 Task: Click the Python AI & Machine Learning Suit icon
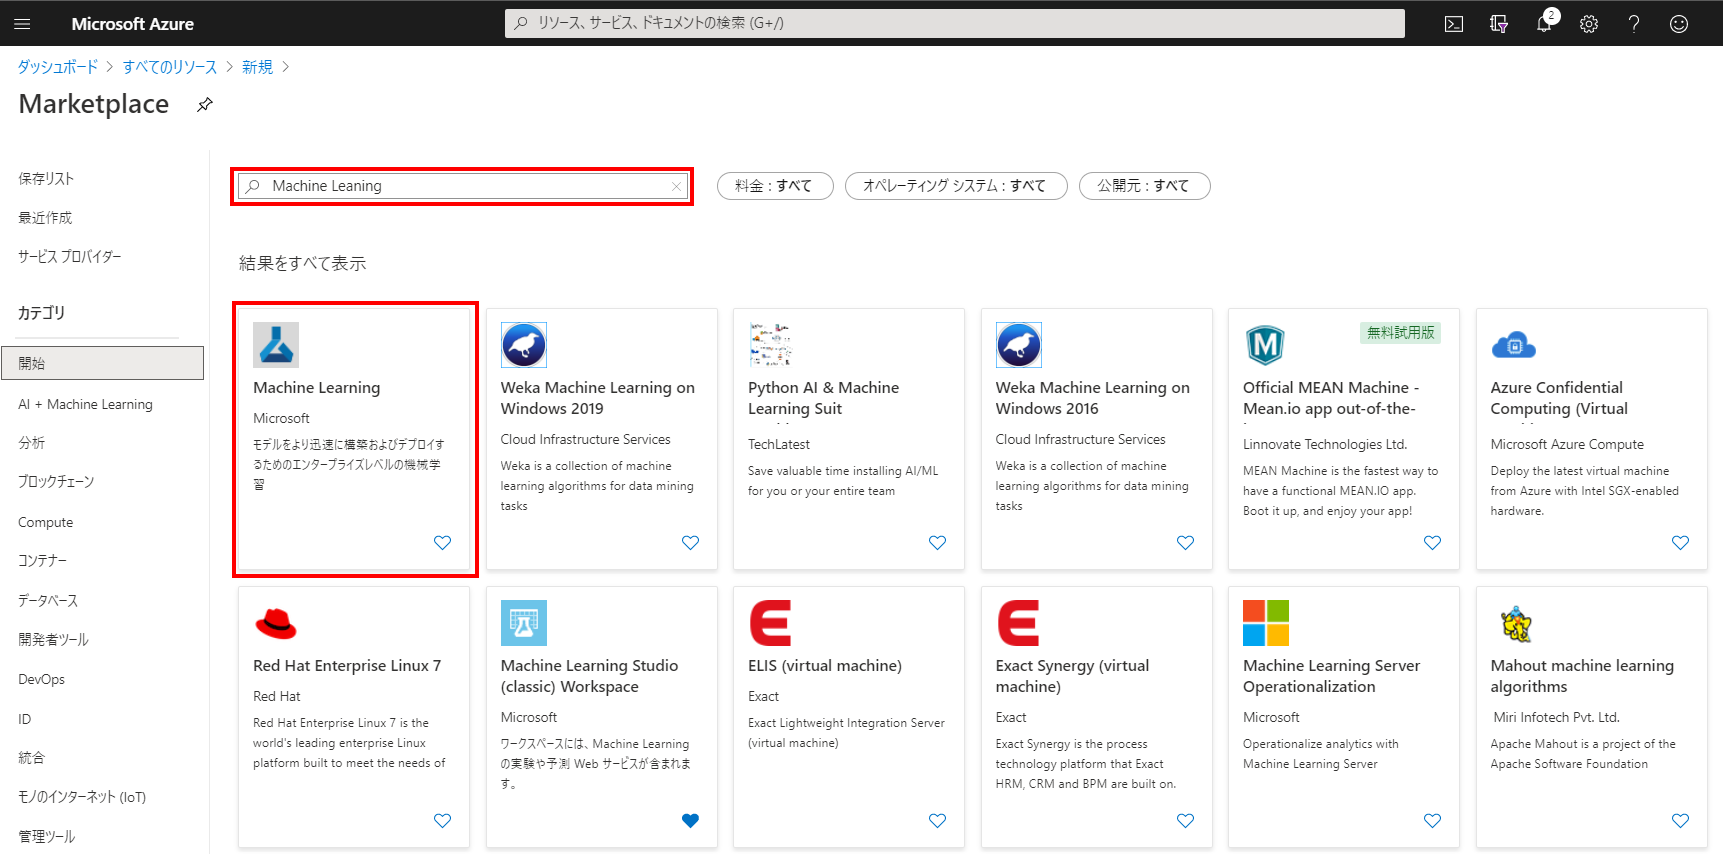pyautogui.click(x=771, y=345)
